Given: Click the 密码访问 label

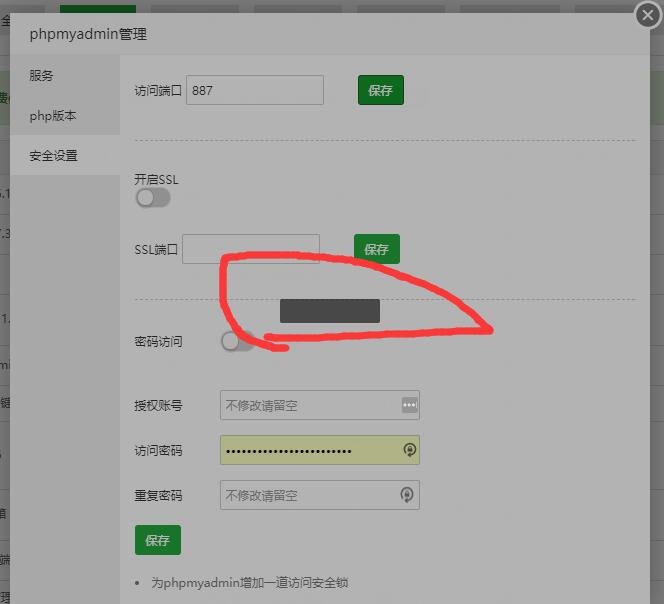Looking at the screenshot, I should (158, 342).
